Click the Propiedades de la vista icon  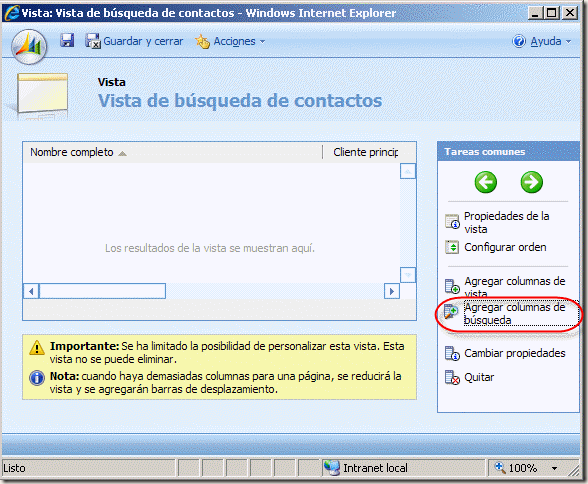[452, 221]
